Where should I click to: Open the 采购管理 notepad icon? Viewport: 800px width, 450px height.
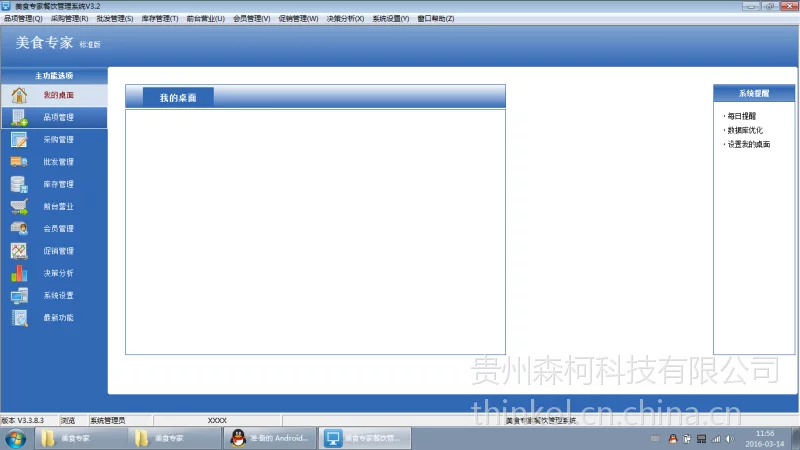(19, 140)
